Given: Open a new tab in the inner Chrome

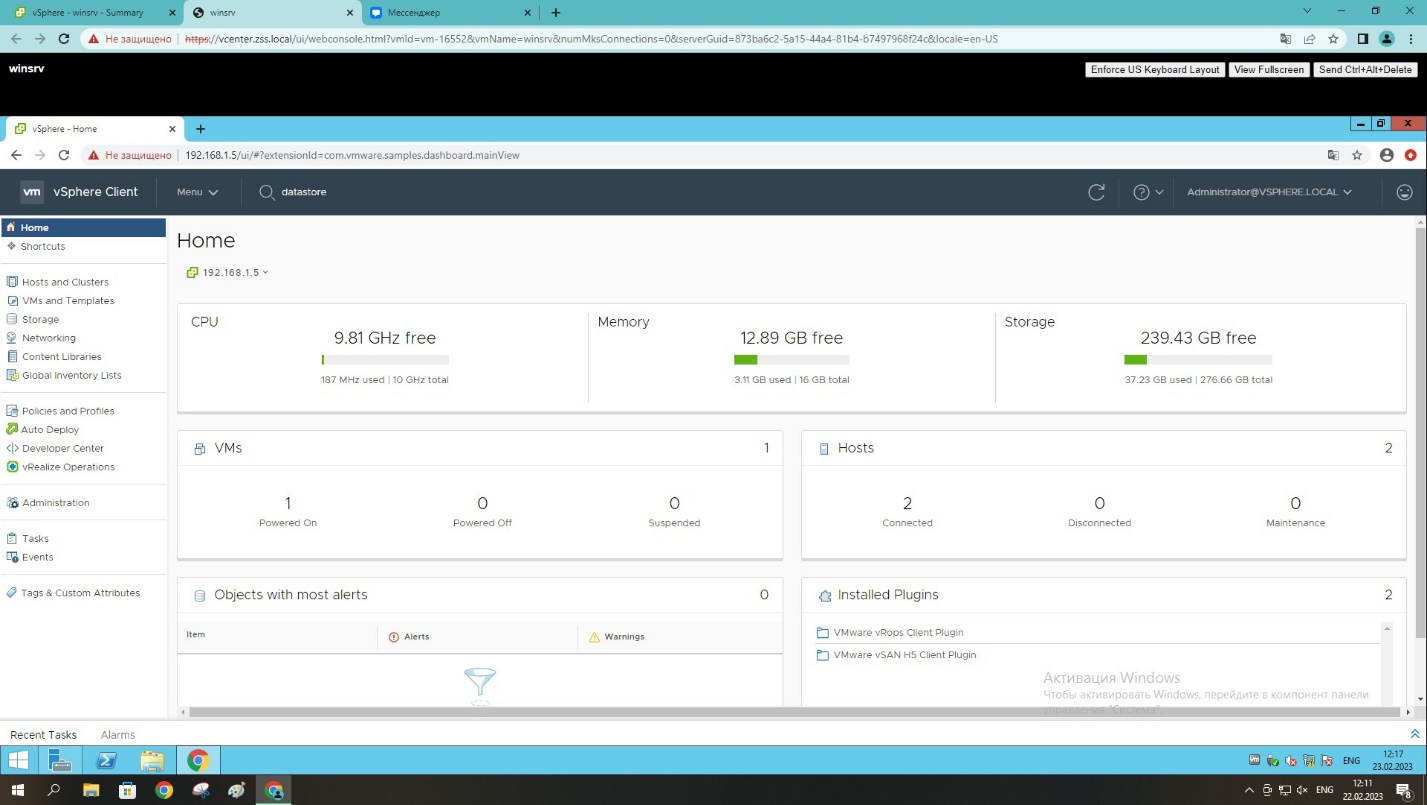Looking at the screenshot, I should click(200, 129).
